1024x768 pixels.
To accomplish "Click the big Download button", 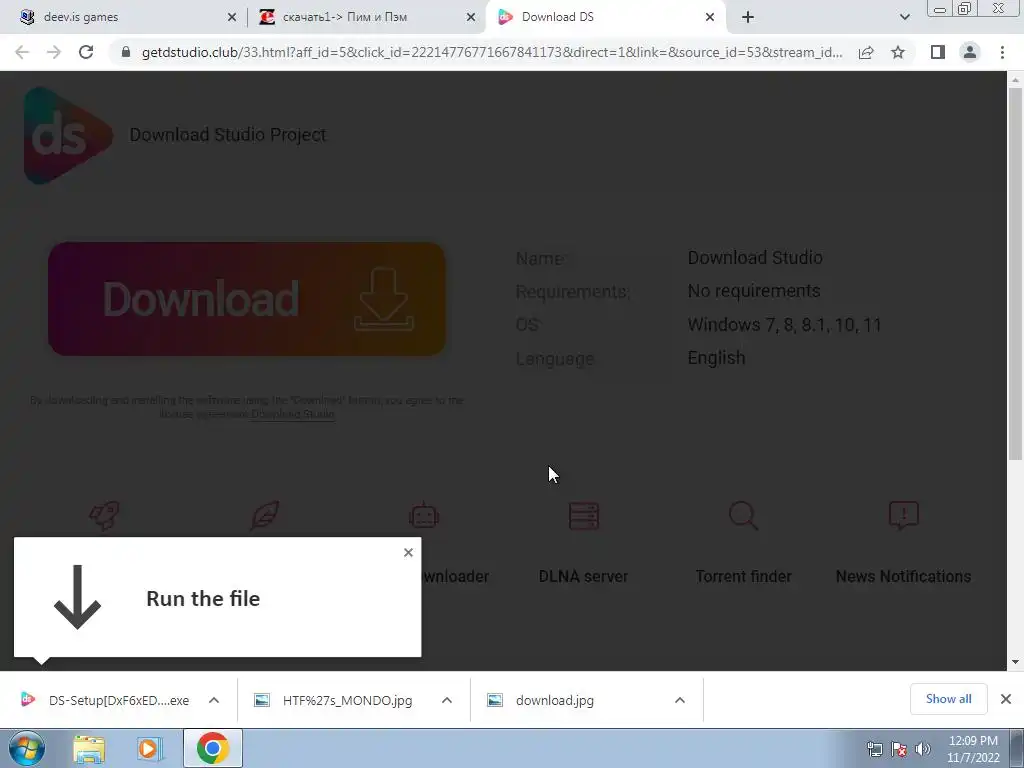I will pos(247,299).
